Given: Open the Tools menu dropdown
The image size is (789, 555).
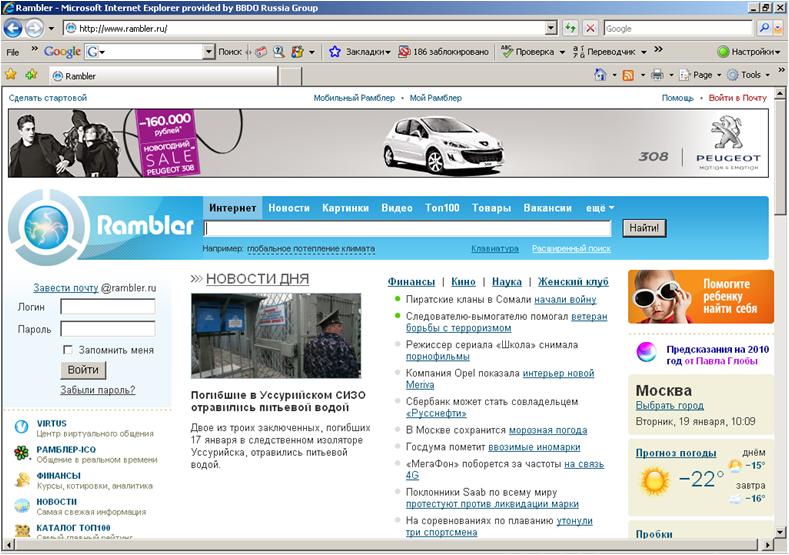Looking at the screenshot, I should 768,75.
